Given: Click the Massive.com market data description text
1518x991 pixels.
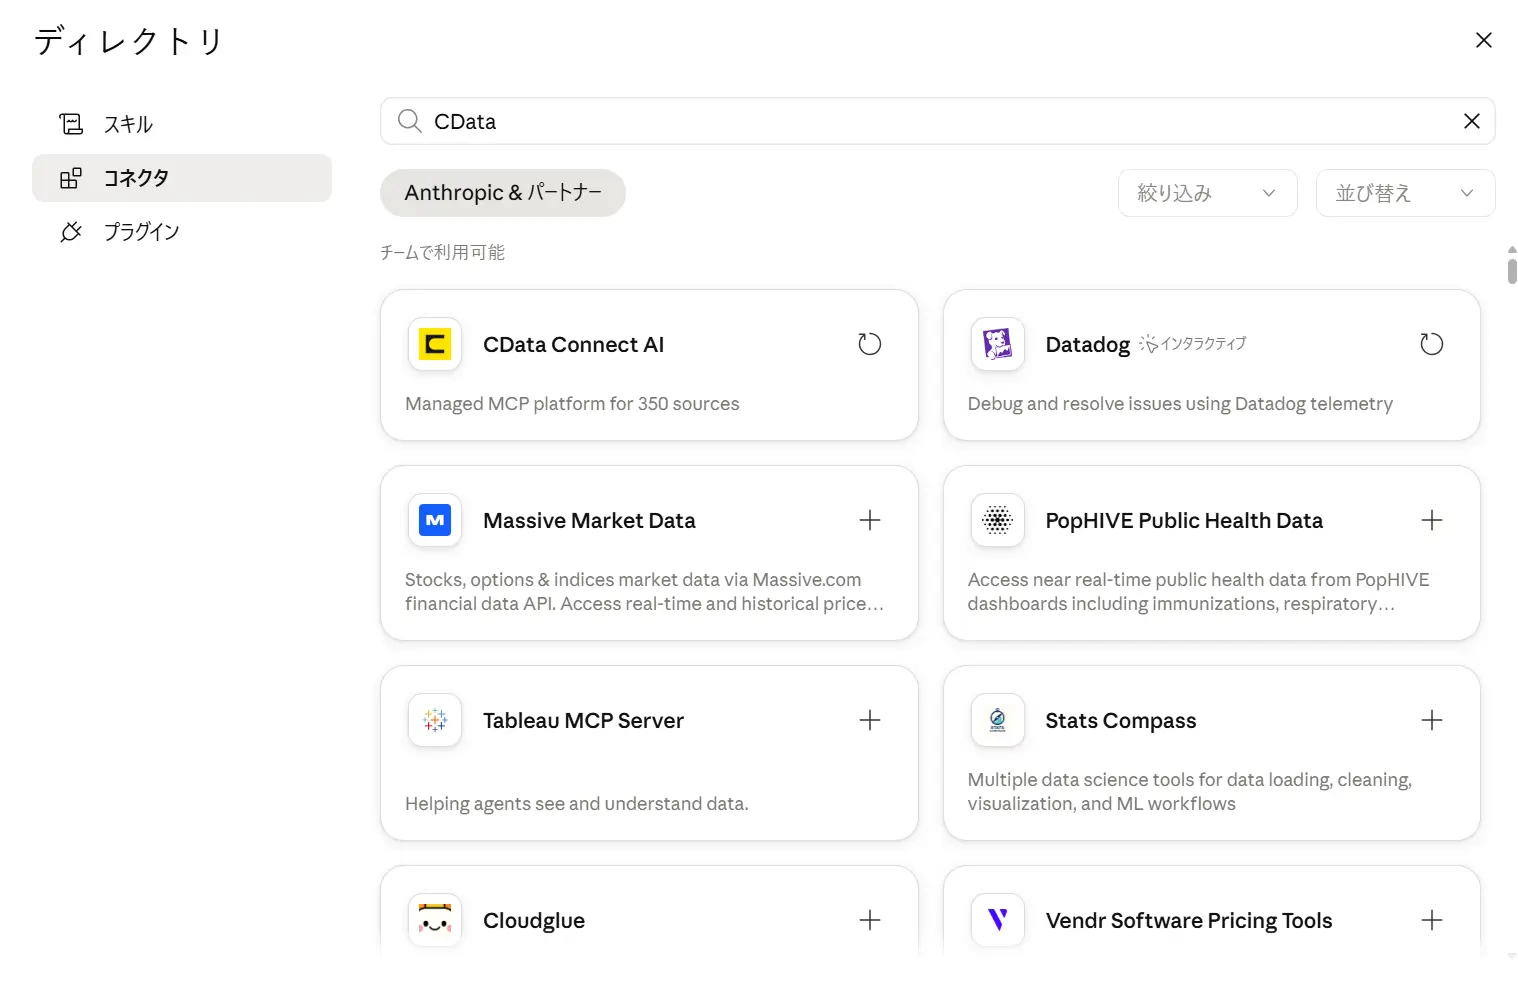Looking at the screenshot, I should coord(644,592).
